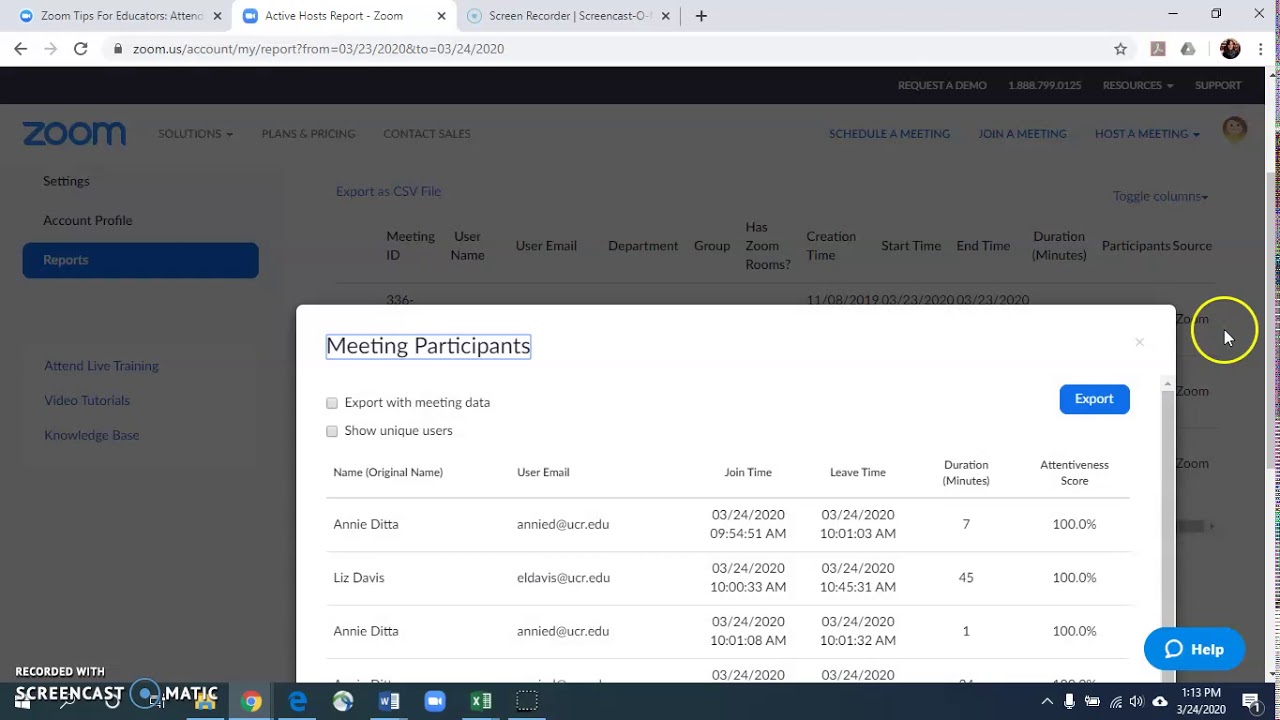This screenshot has height=720, width=1280.
Task: Open Knowledge Base link
Action: coord(92,436)
